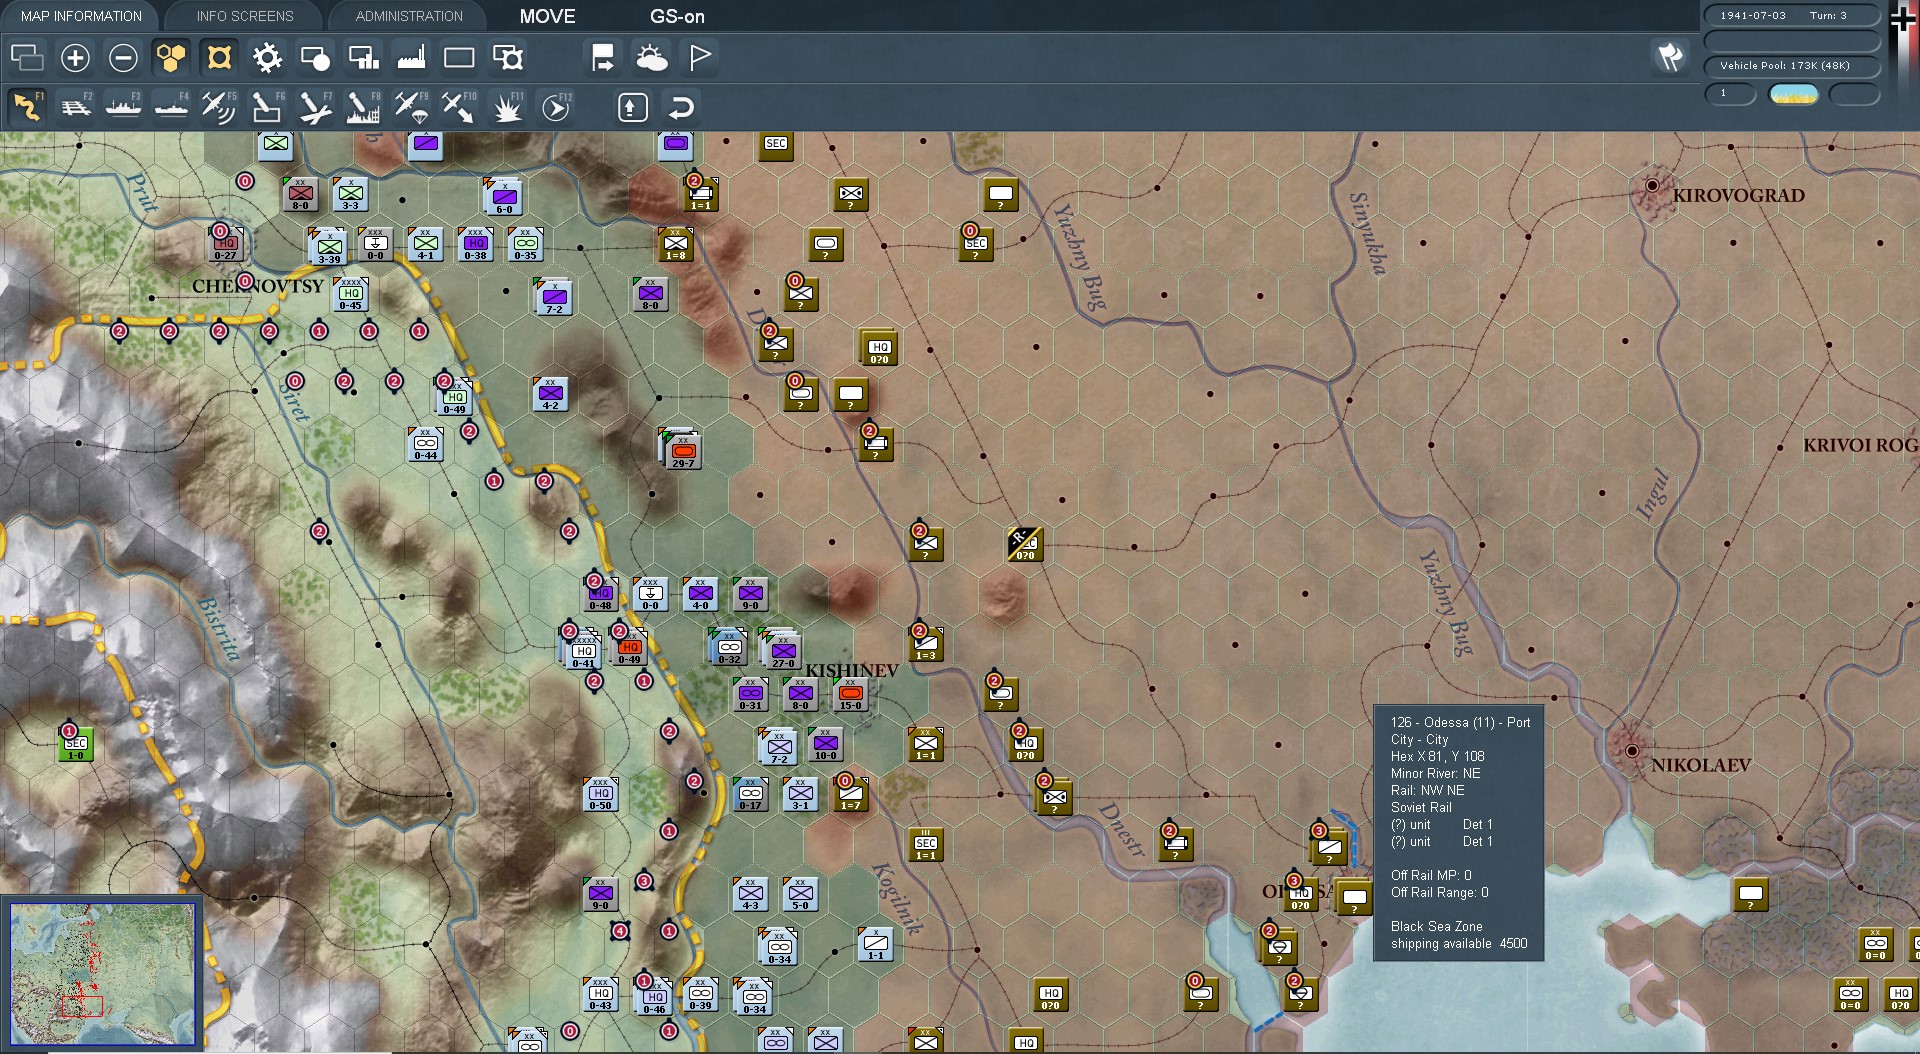The height and width of the screenshot is (1054, 1920).
Task: Select the F1 move mode
Action: [x=27, y=107]
